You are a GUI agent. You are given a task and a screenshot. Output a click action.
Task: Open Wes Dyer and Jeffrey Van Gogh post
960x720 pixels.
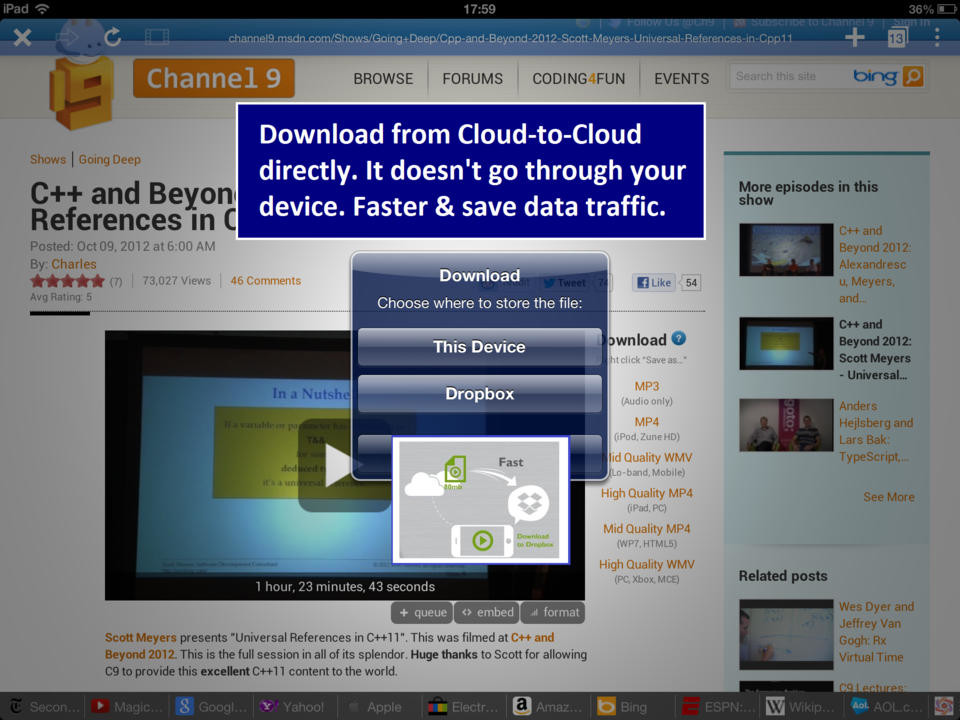click(x=876, y=631)
